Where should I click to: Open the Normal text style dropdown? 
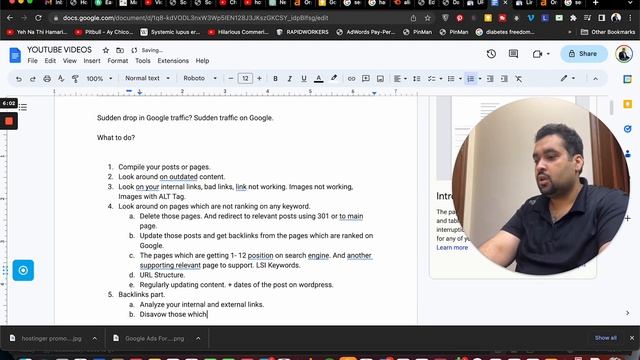pyautogui.click(x=147, y=78)
